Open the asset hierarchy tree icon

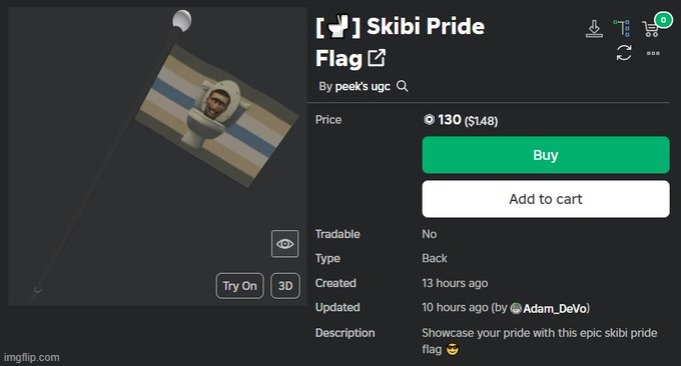622,28
